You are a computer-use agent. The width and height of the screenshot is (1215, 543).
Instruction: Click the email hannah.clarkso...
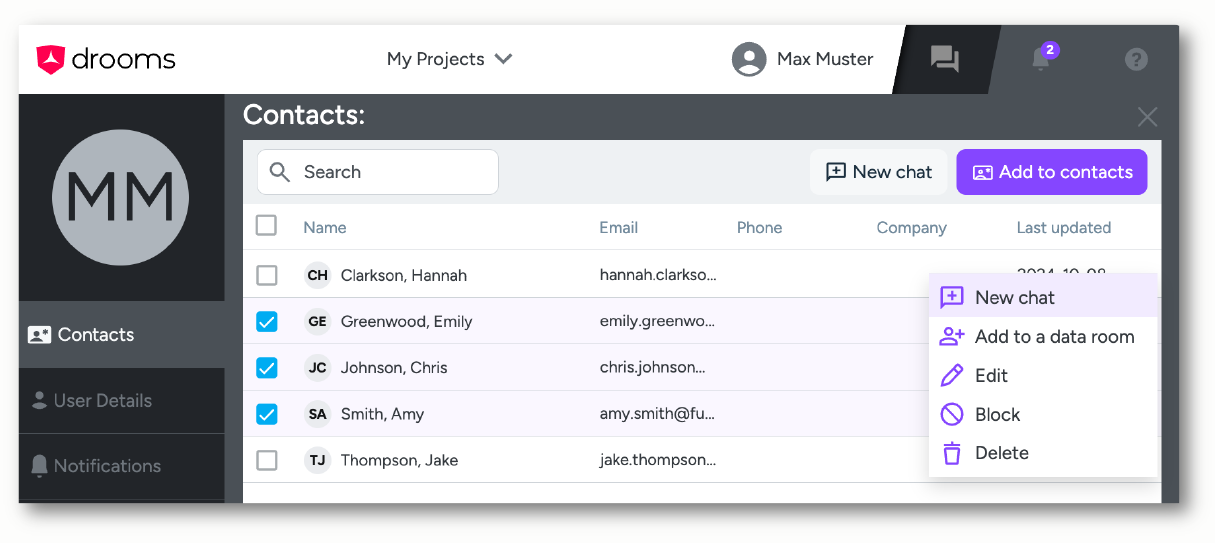[x=658, y=275]
